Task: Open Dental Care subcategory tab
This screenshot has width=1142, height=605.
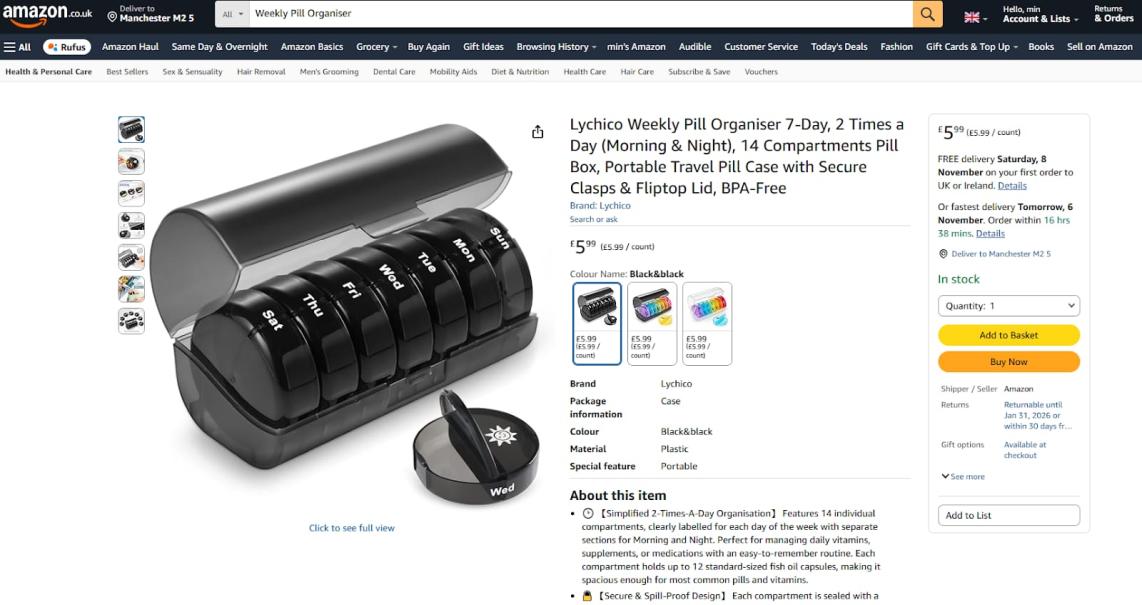Action: click(394, 71)
